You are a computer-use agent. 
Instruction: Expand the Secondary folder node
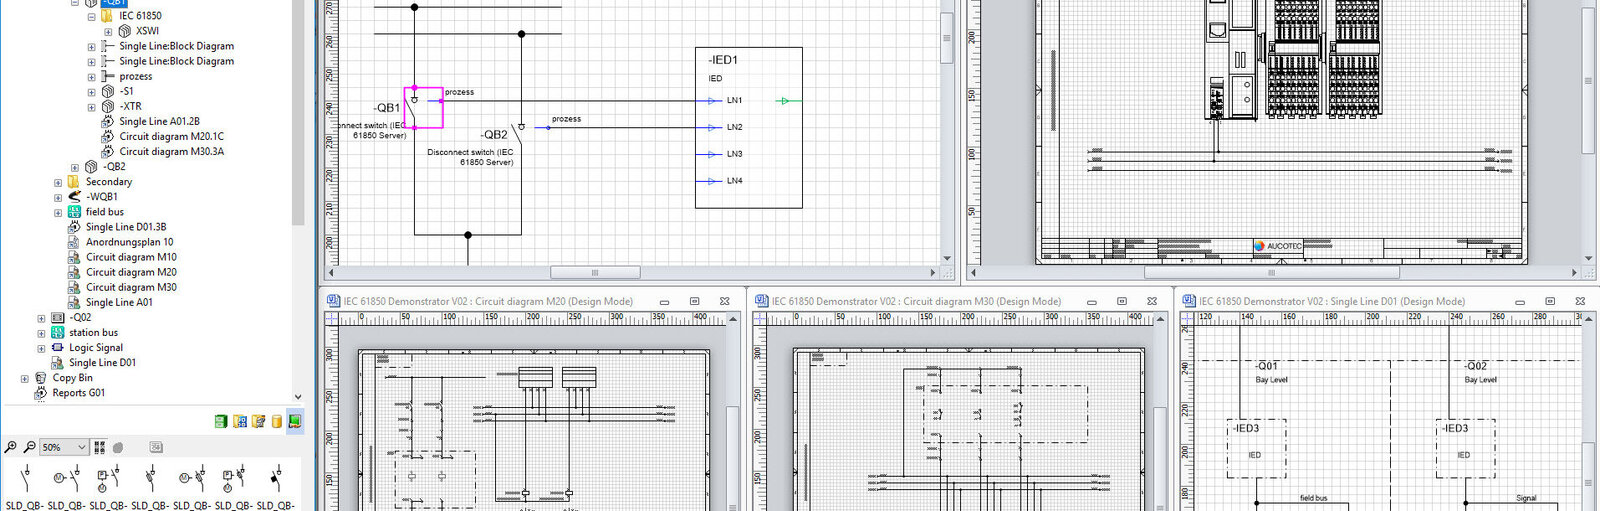(58, 183)
